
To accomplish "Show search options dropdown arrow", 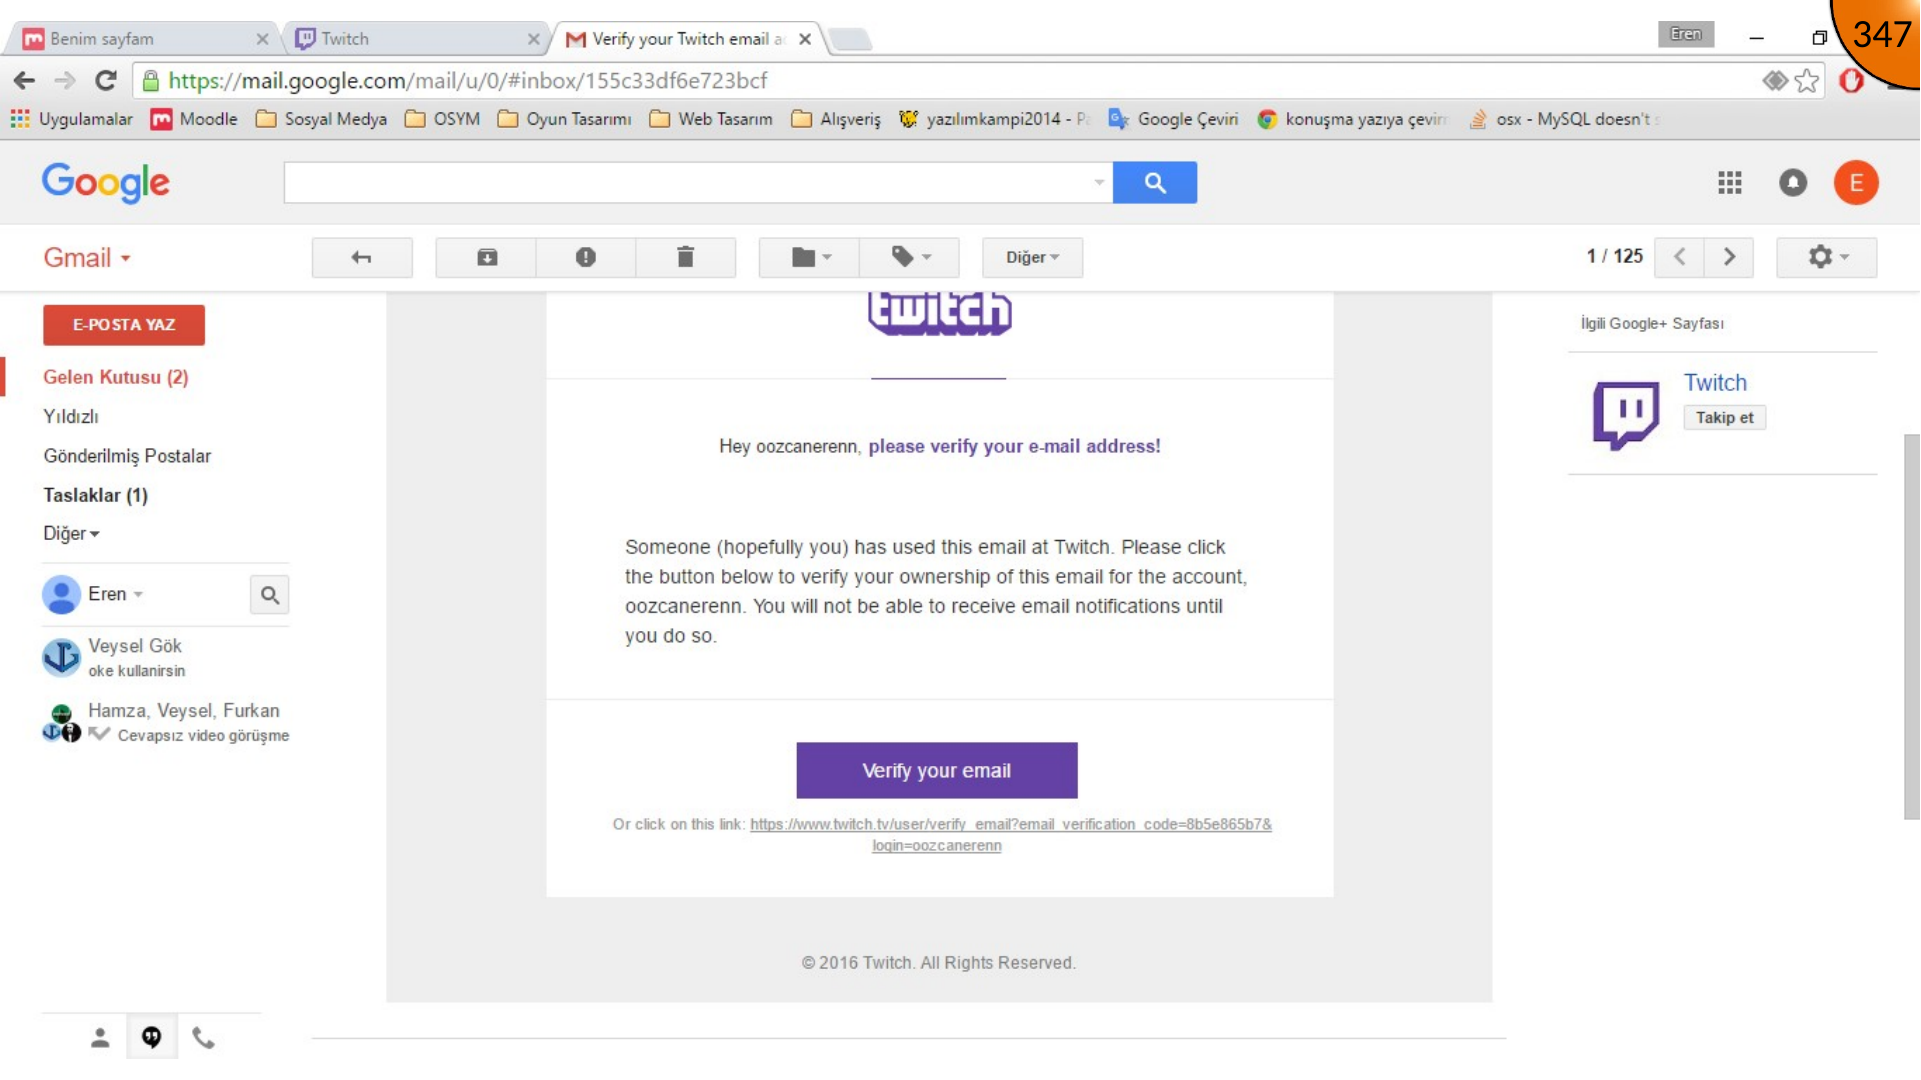I will [x=1099, y=182].
